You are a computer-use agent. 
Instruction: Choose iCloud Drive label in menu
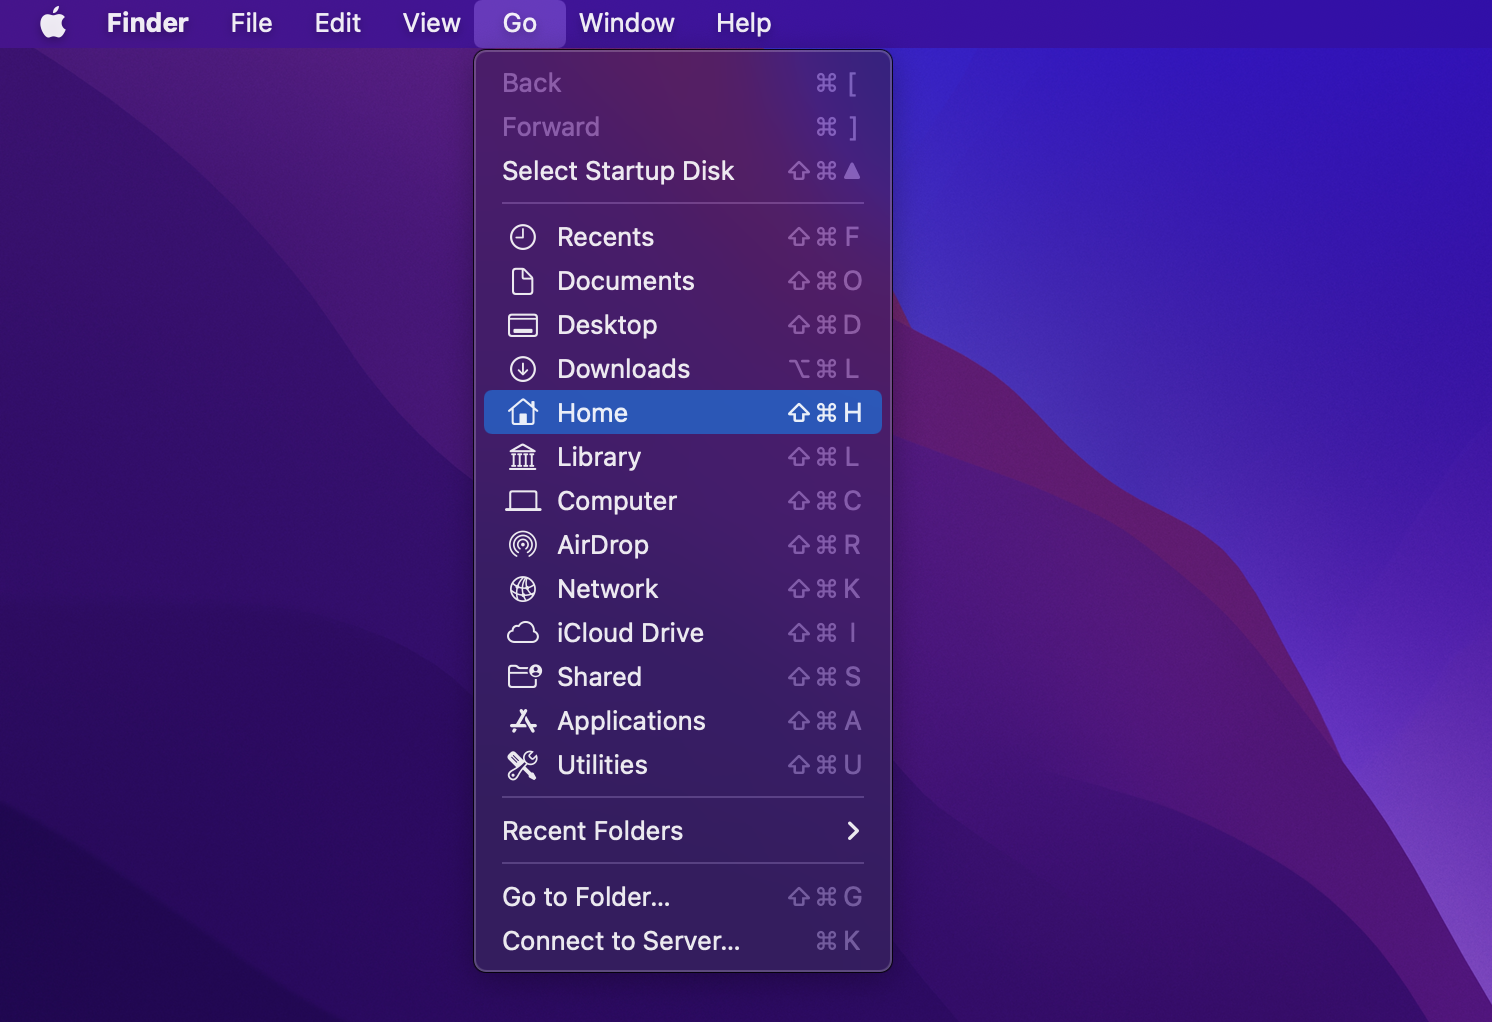point(631,633)
